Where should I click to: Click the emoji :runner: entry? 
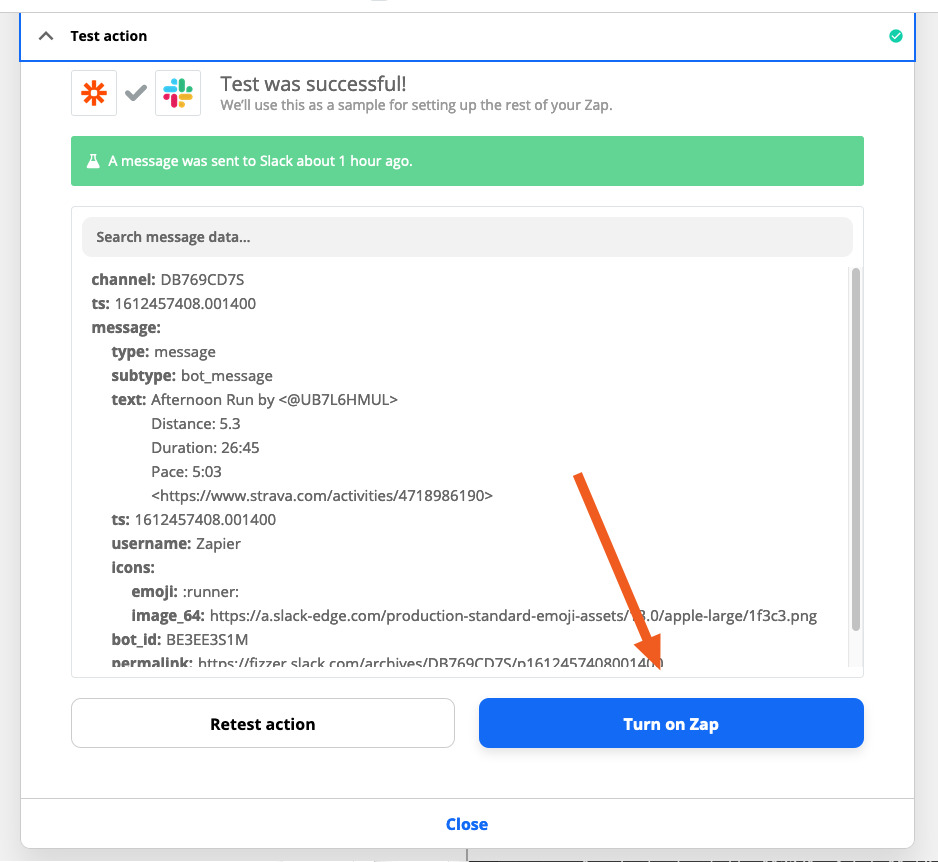pyautogui.click(x=185, y=592)
